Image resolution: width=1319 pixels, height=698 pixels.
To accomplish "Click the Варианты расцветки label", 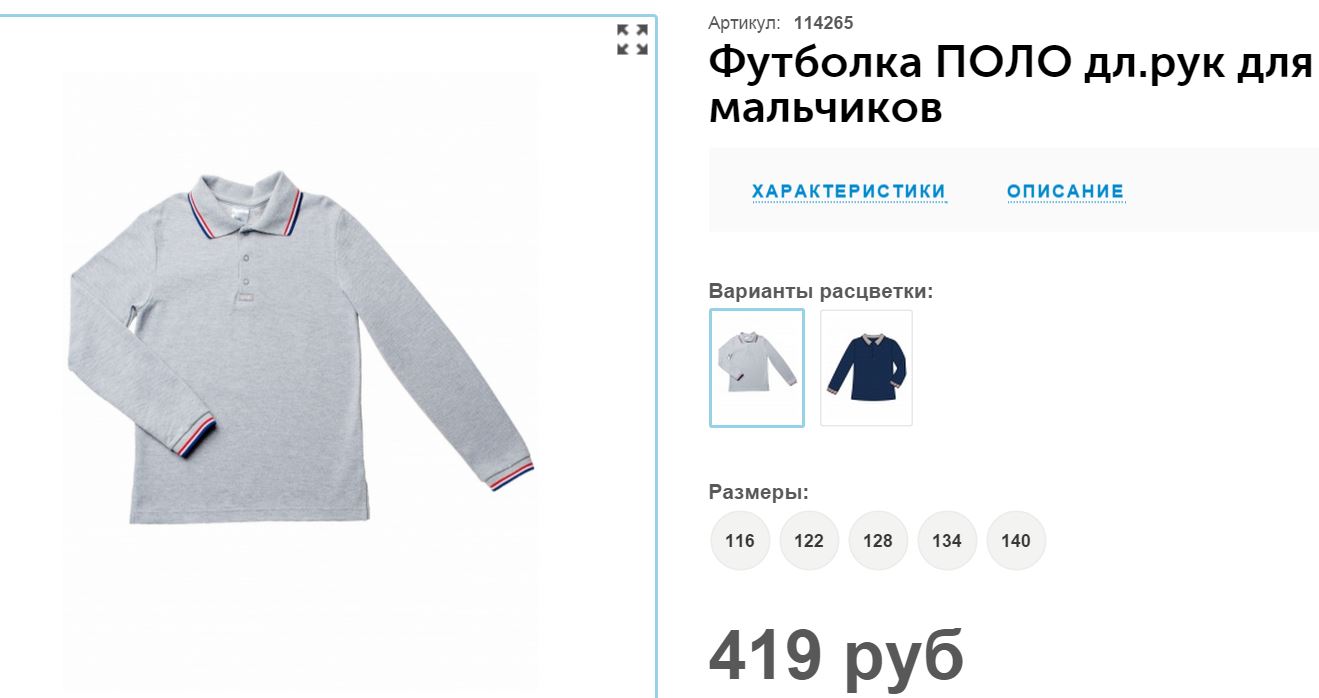I will pos(821,292).
